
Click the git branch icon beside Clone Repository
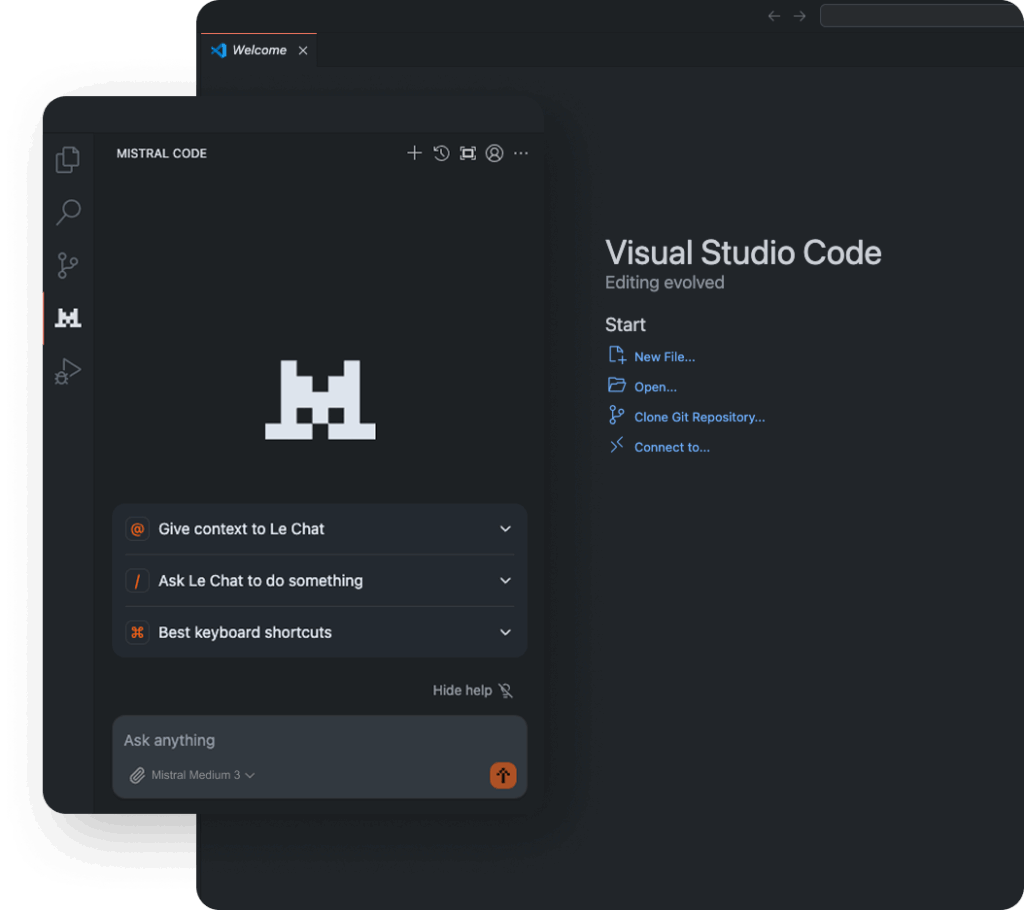coord(616,415)
